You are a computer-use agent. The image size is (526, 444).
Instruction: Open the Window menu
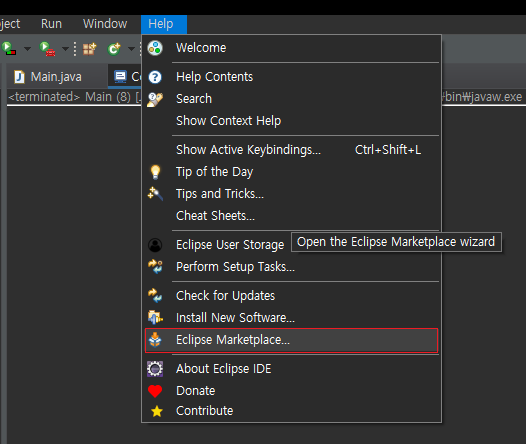tap(105, 24)
